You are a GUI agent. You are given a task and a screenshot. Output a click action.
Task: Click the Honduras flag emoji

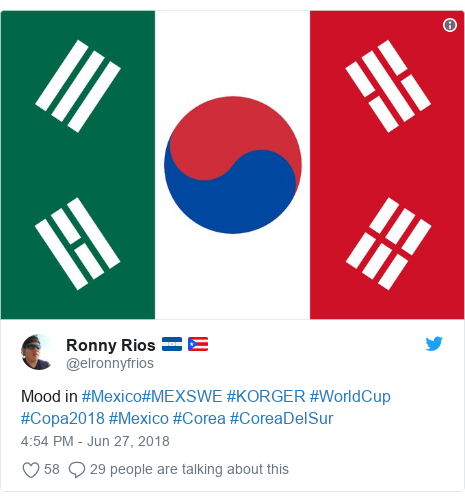[172, 344]
